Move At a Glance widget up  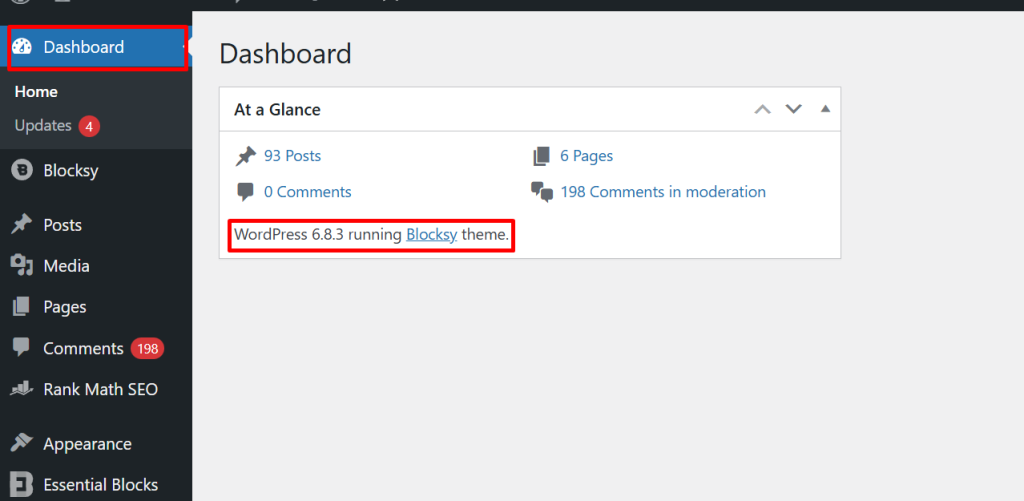pos(763,109)
